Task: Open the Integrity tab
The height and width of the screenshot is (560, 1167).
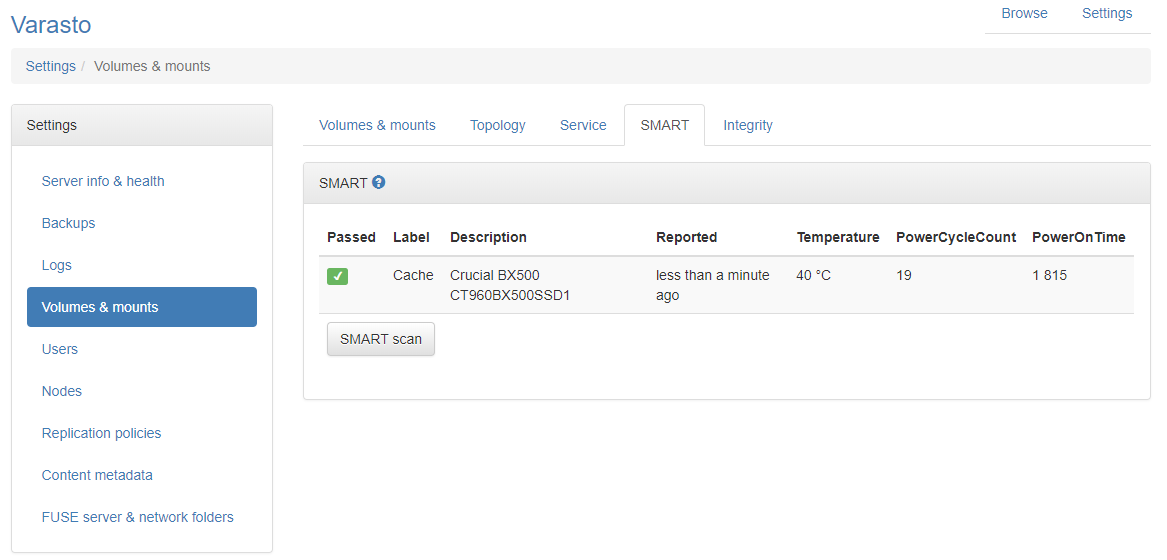Action: [x=748, y=125]
